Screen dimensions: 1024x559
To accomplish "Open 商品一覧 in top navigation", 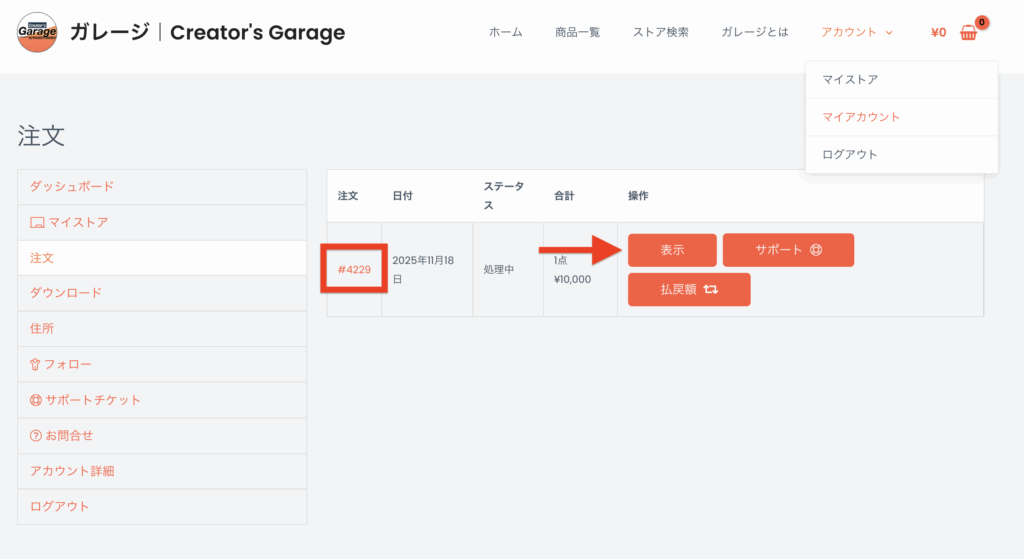I will pos(577,32).
